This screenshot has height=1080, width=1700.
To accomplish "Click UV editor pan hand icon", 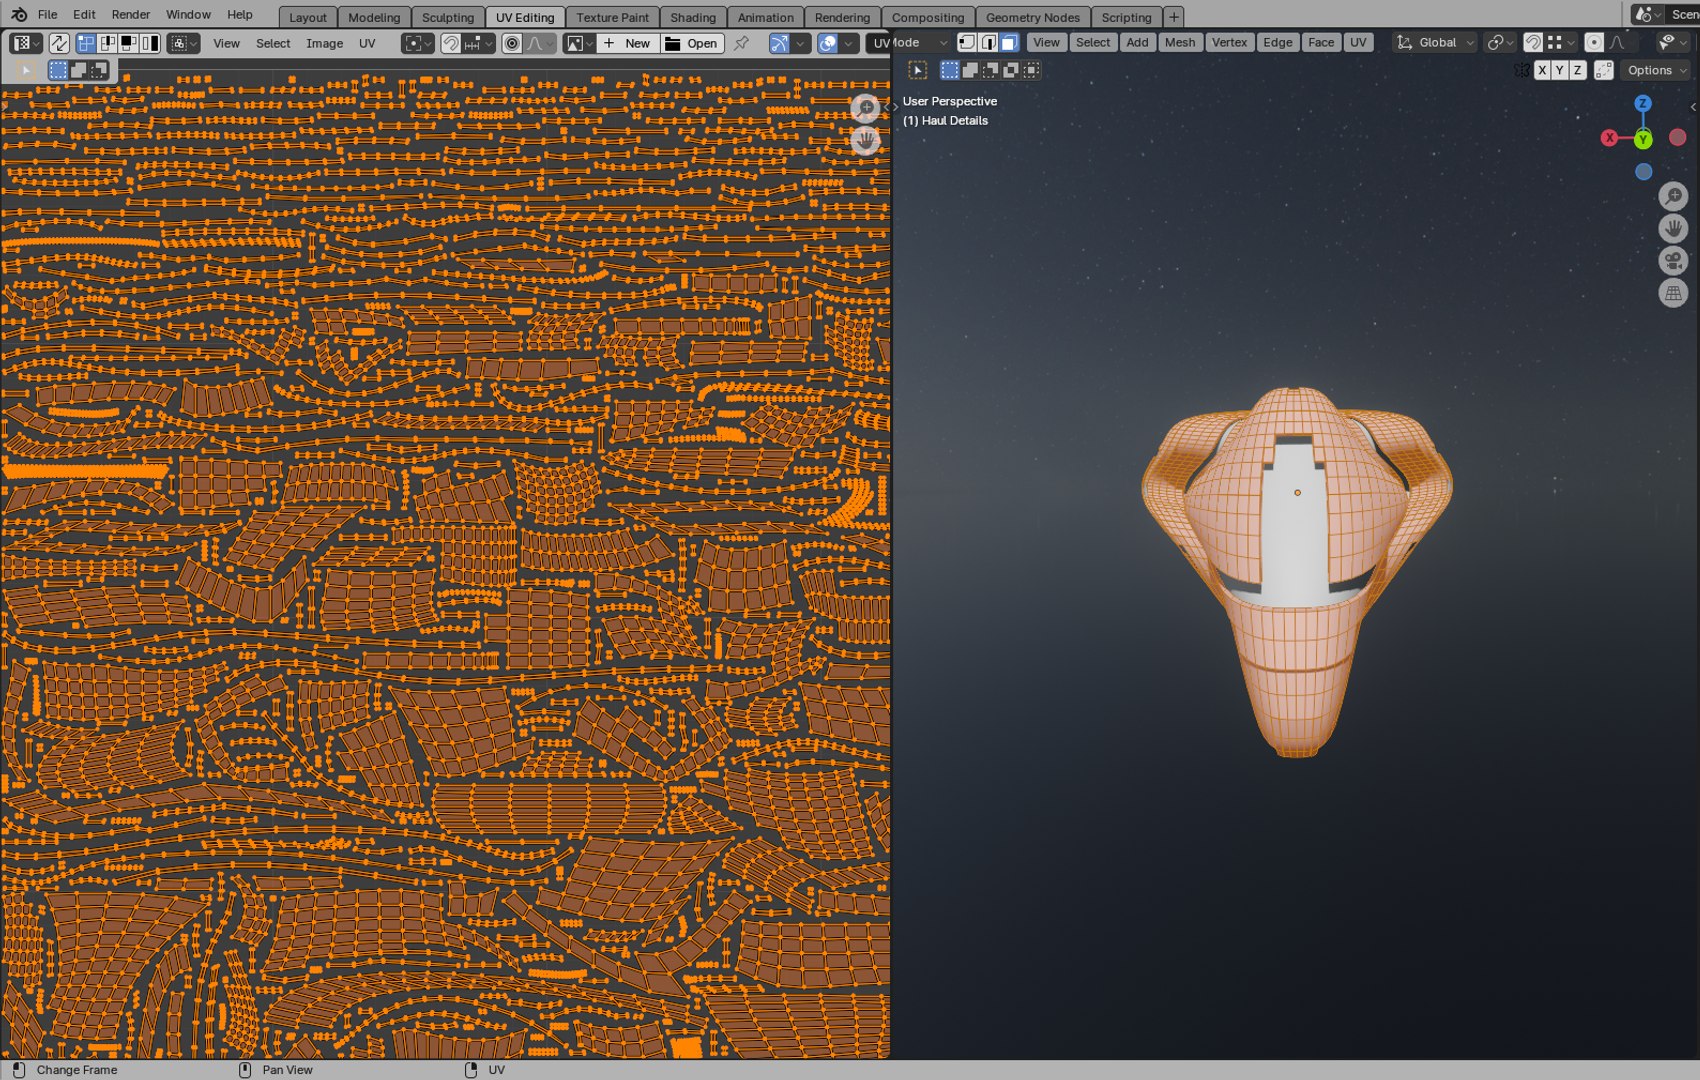I will [865, 140].
